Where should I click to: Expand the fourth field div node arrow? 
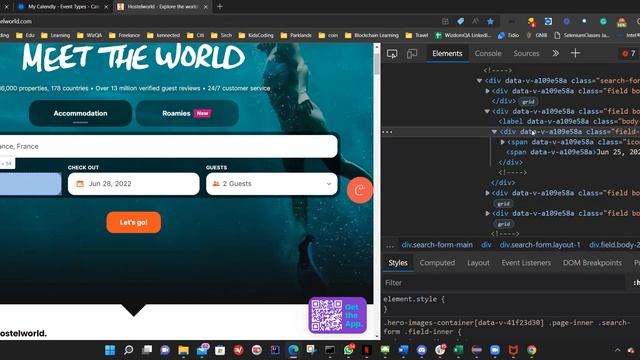(487, 213)
